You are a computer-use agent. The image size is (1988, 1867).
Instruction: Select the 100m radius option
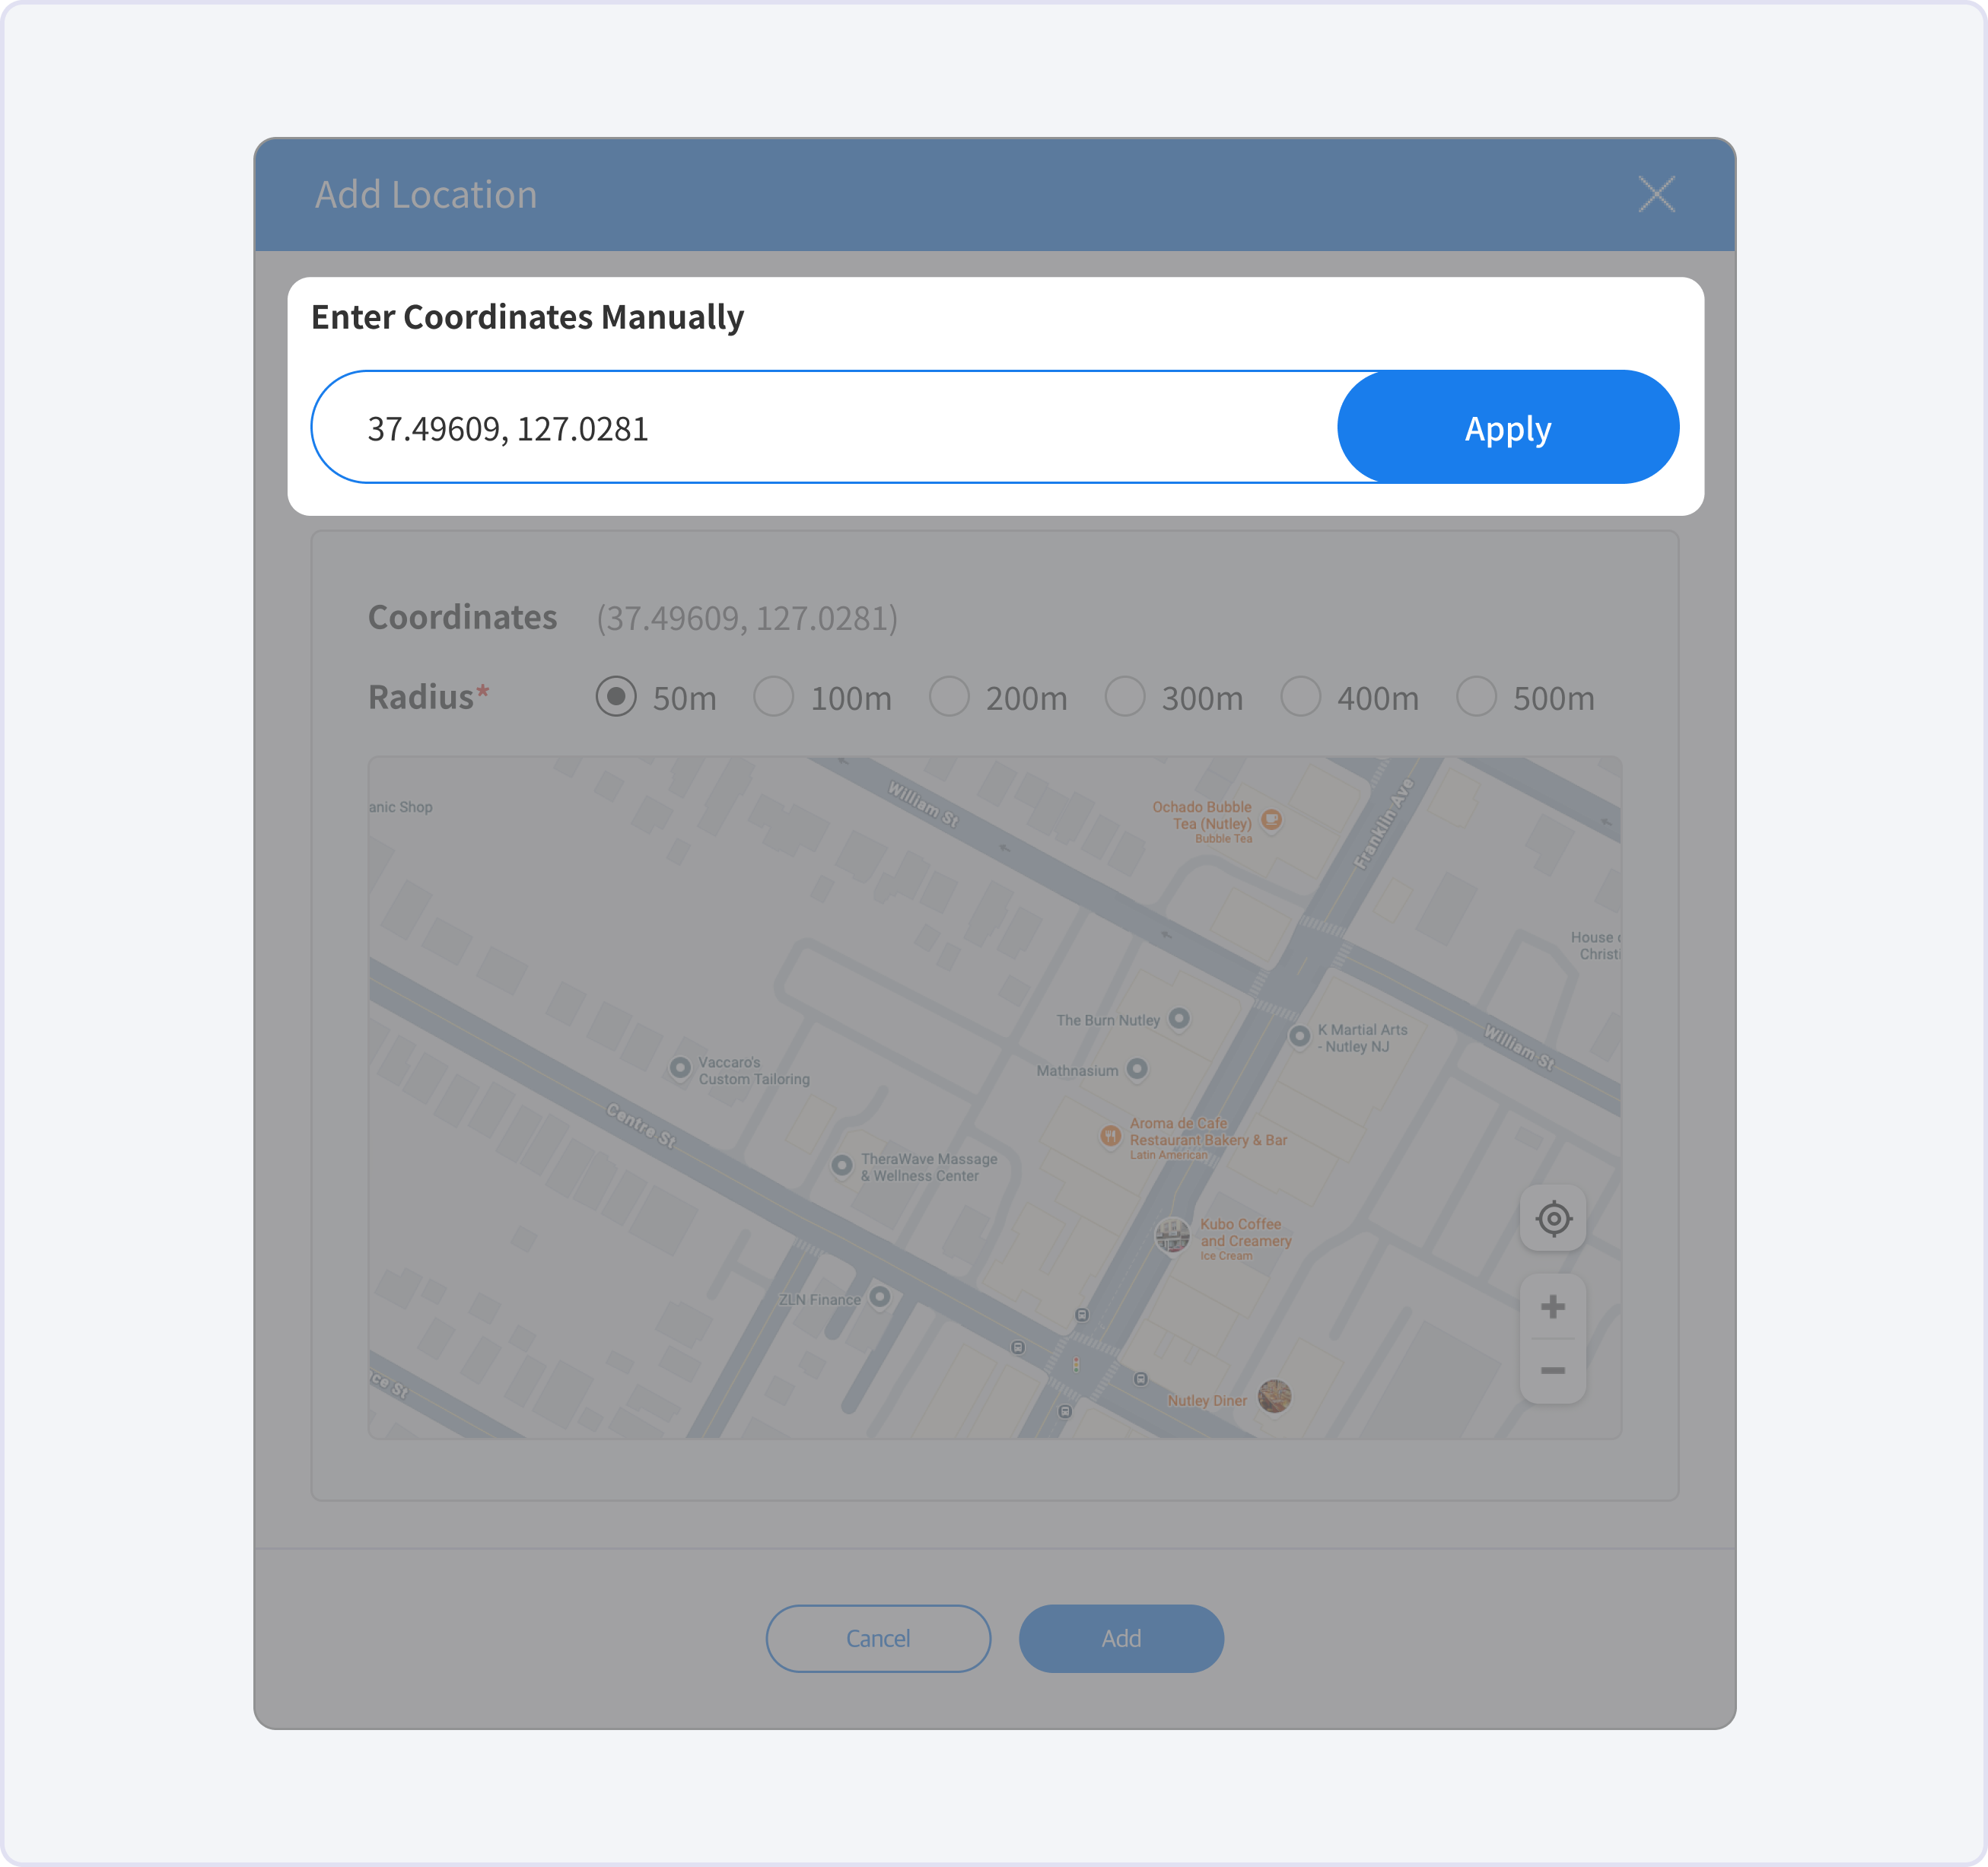point(774,696)
